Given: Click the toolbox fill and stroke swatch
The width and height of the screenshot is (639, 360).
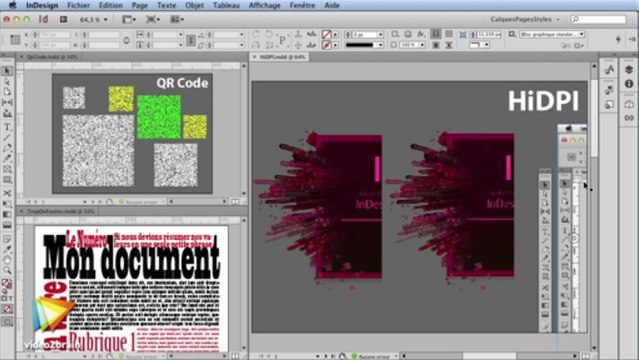Looking at the screenshot, I should pos(6,283).
